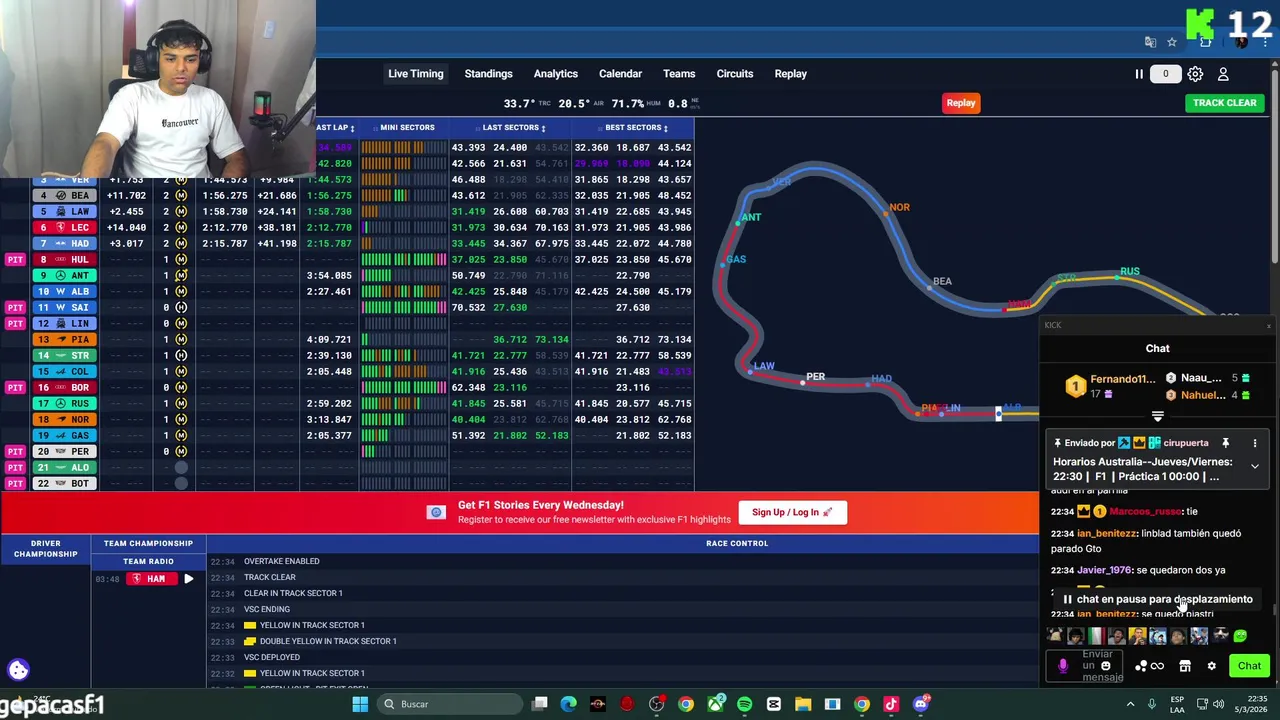
Task: Open Microsoft Edge from the taskbar
Action: pos(568,704)
